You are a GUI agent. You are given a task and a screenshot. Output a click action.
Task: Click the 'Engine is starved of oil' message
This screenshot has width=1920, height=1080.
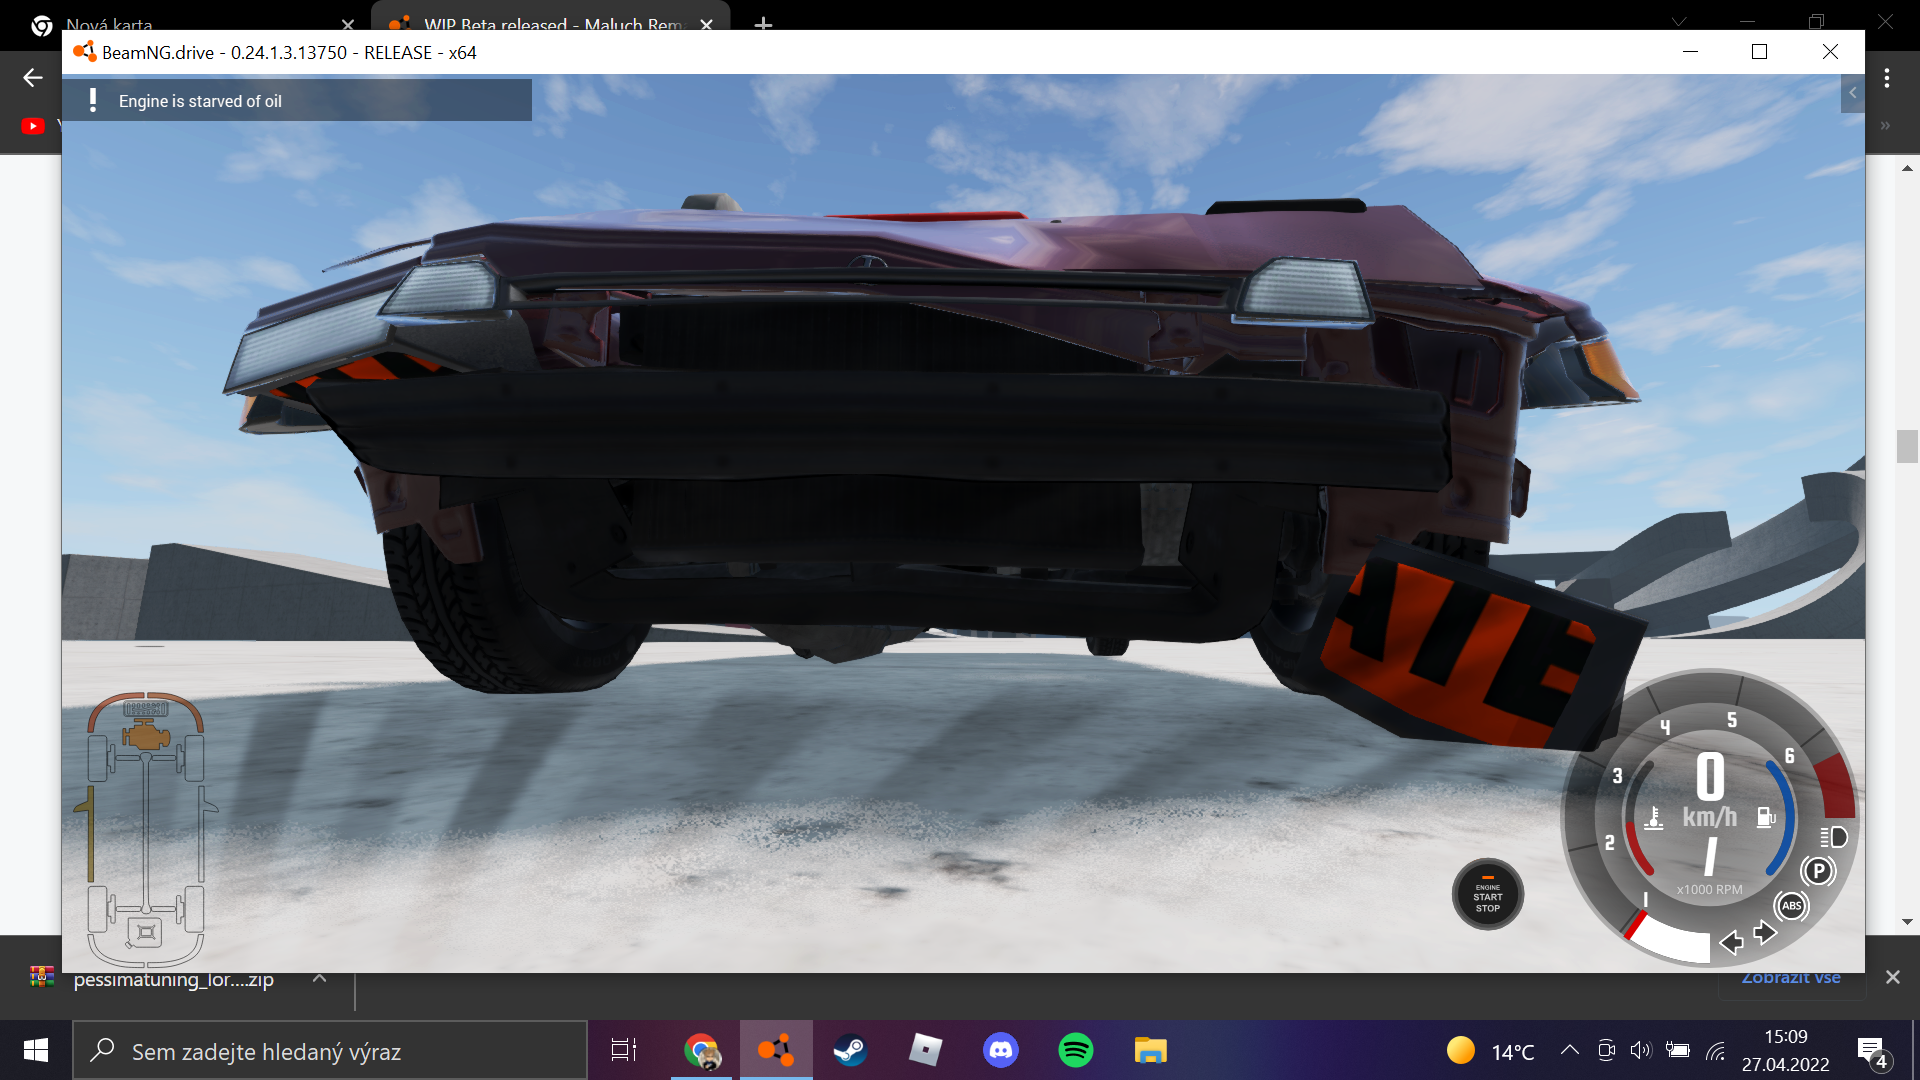pyautogui.click(x=200, y=101)
